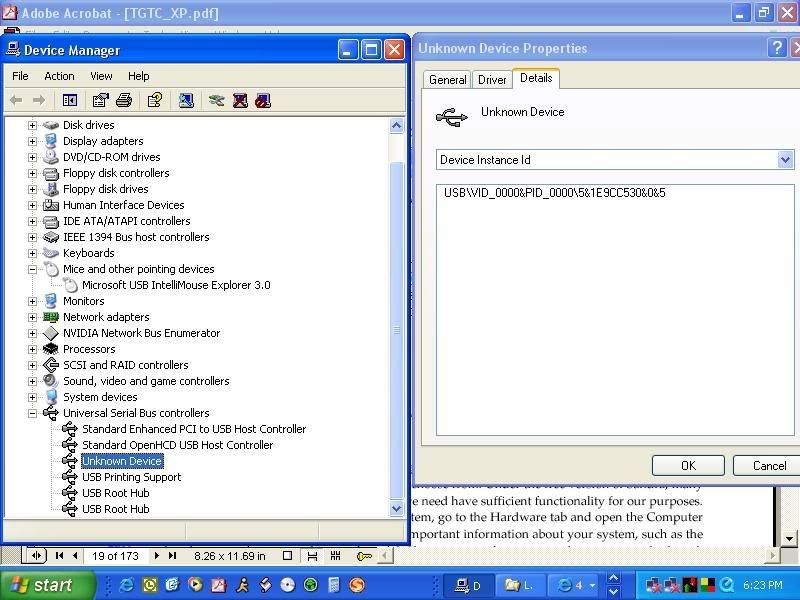This screenshot has height=600, width=800.
Task: Click the context help question-mark button
Action: 777,48
